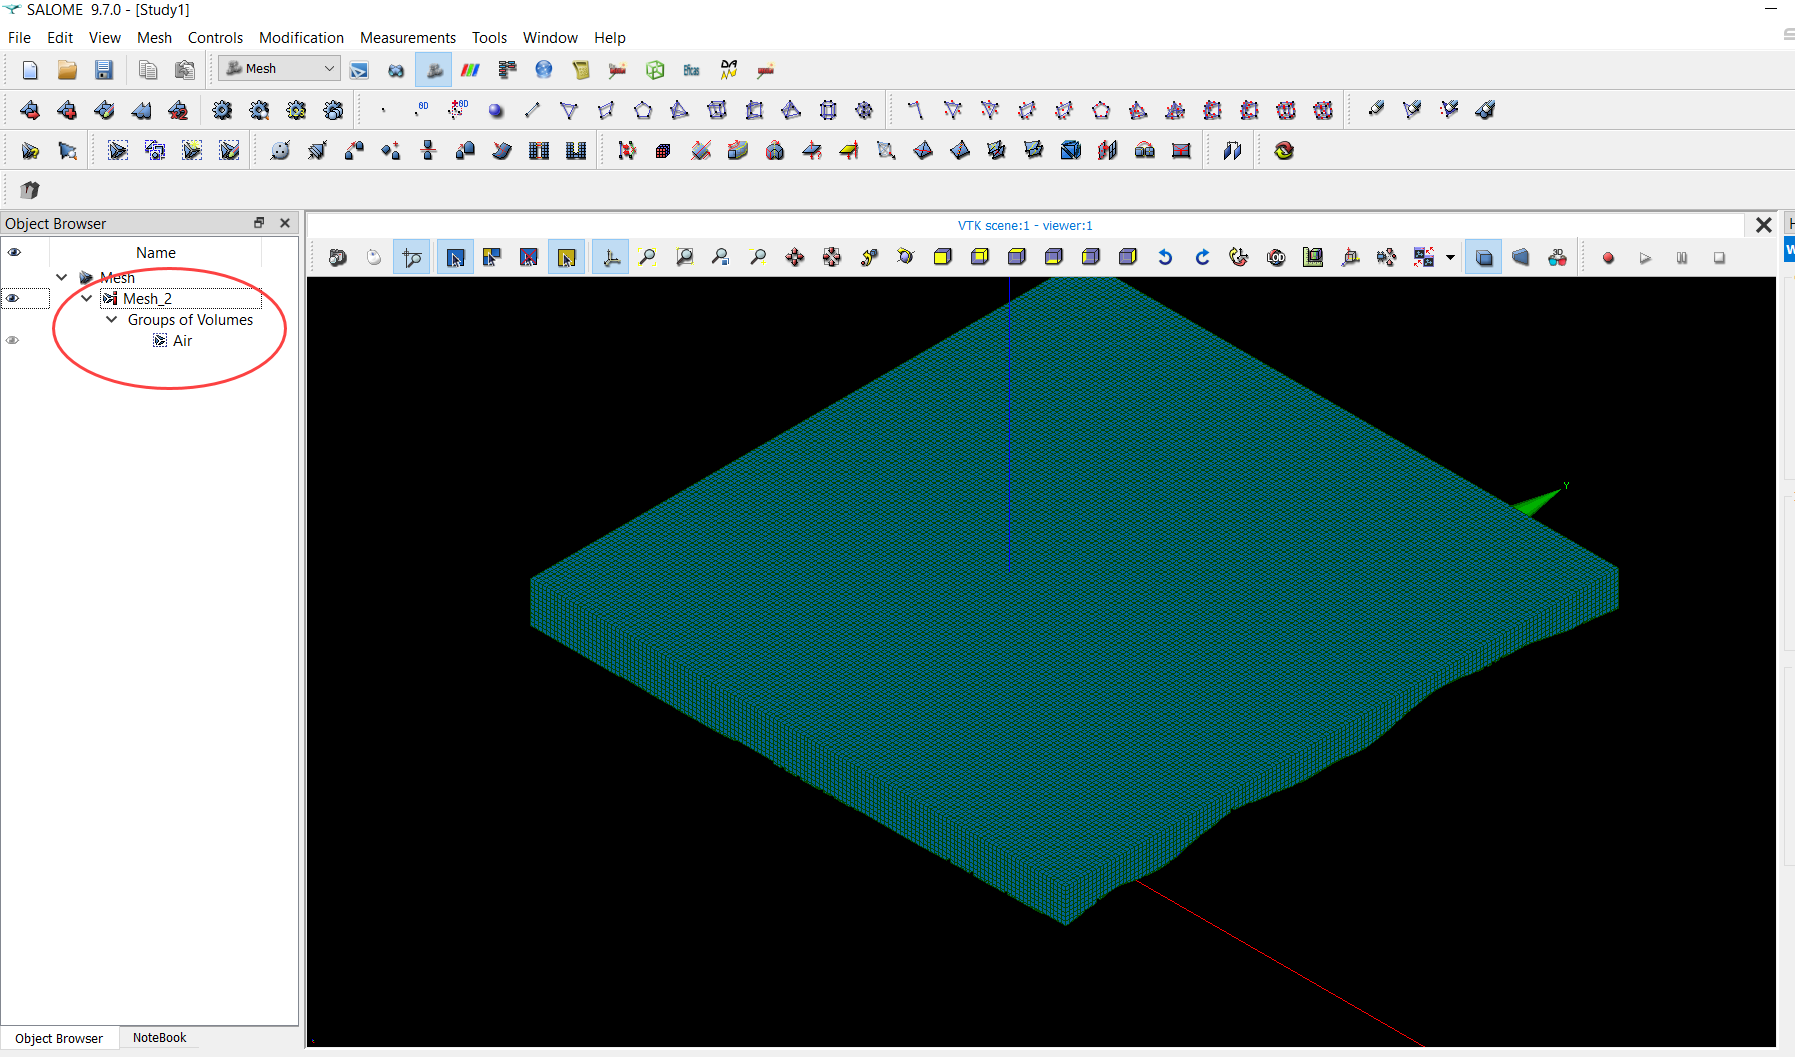Collapse the Mesh_2 tree node
Screen dimensions: 1795x1057
point(87,298)
